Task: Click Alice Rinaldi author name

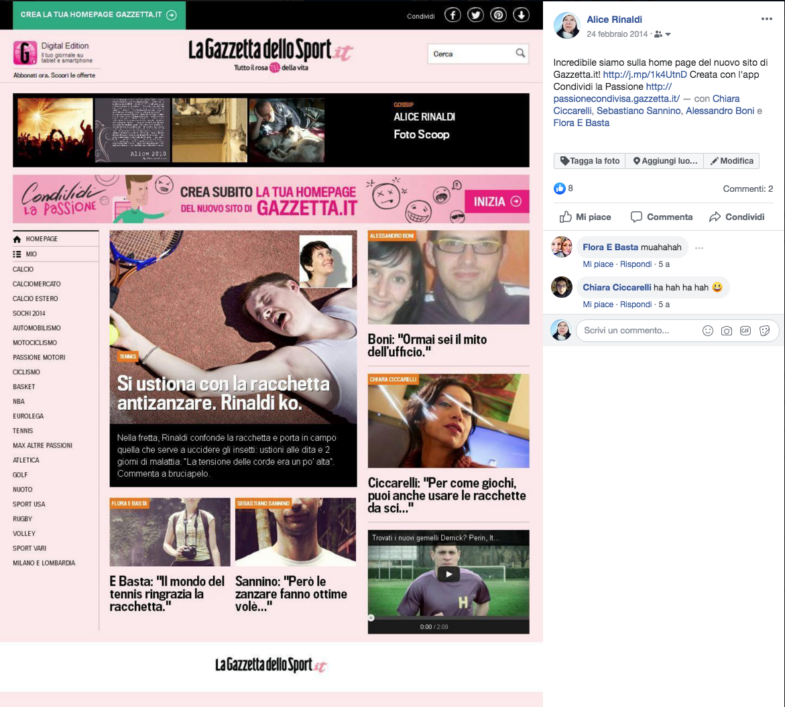Action: (x=614, y=20)
